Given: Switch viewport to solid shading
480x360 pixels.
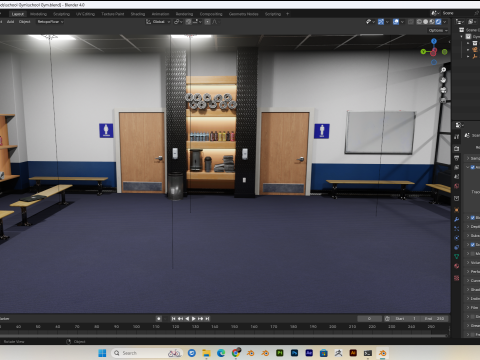Looking at the screenshot, I should click(426, 22).
